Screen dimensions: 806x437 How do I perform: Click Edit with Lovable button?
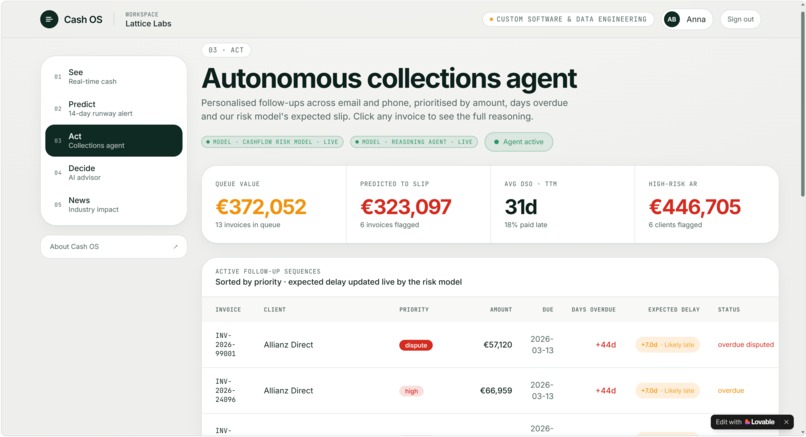coord(745,422)
